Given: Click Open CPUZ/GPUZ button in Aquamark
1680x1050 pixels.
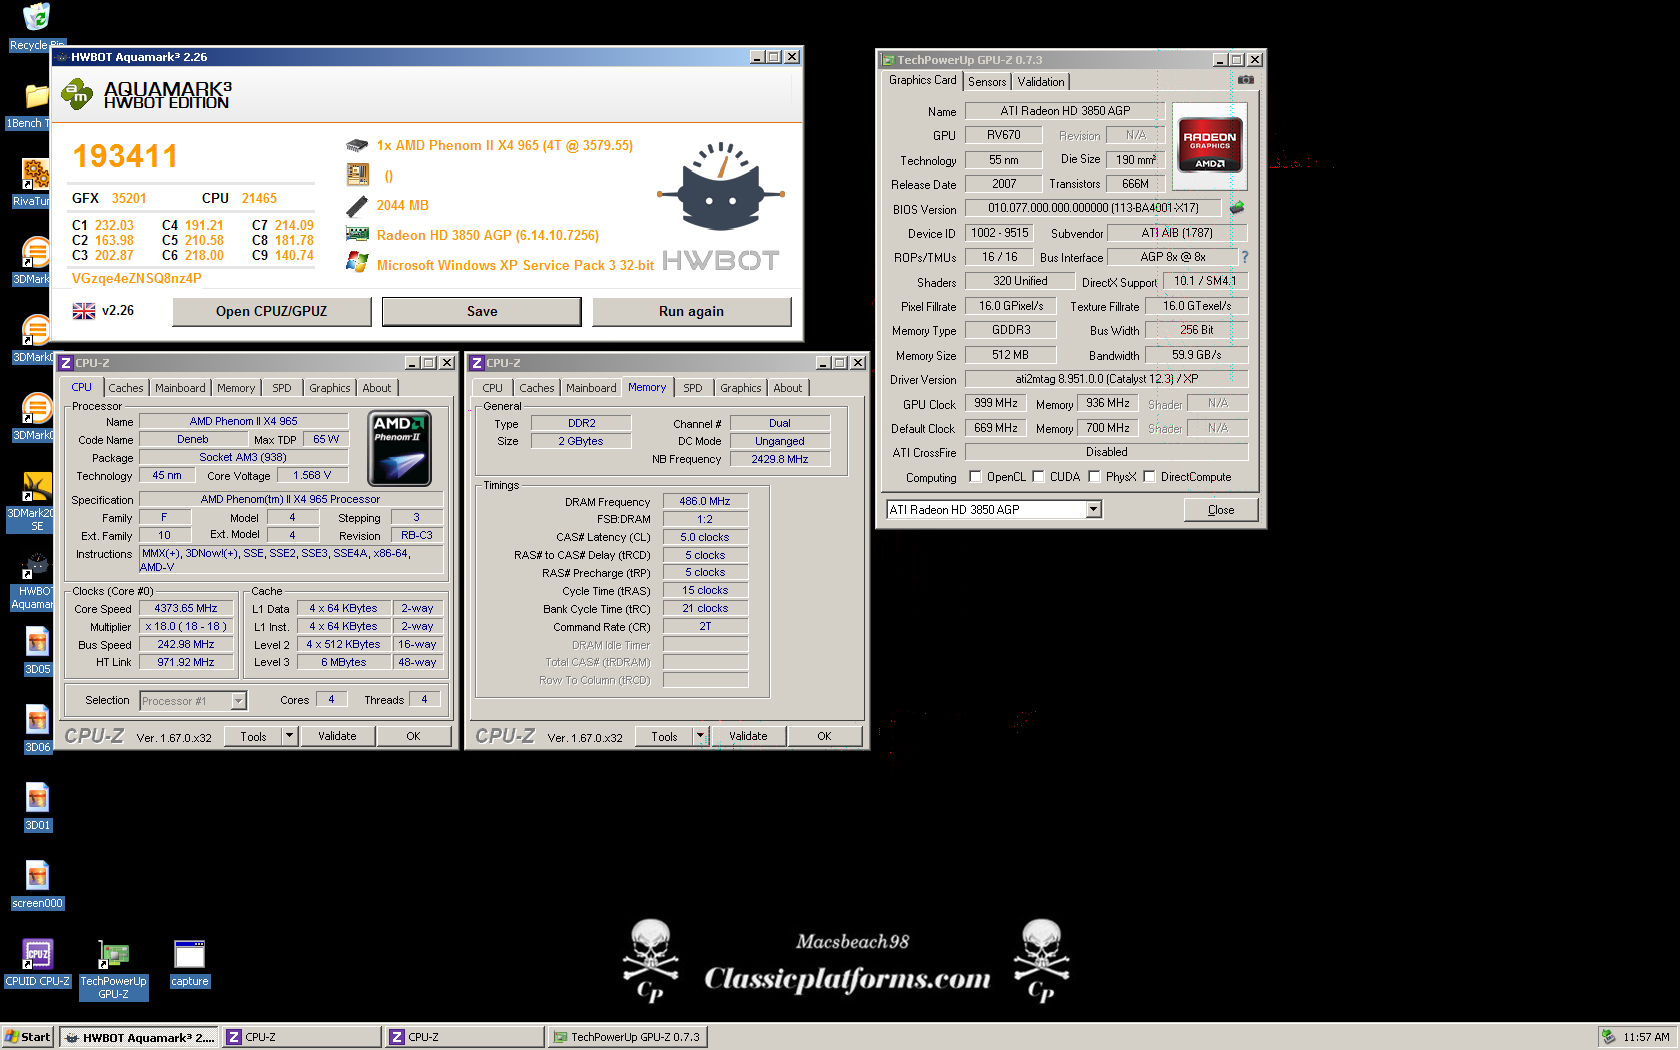Looking at the screenshot, I should click(x=272, y=311).
